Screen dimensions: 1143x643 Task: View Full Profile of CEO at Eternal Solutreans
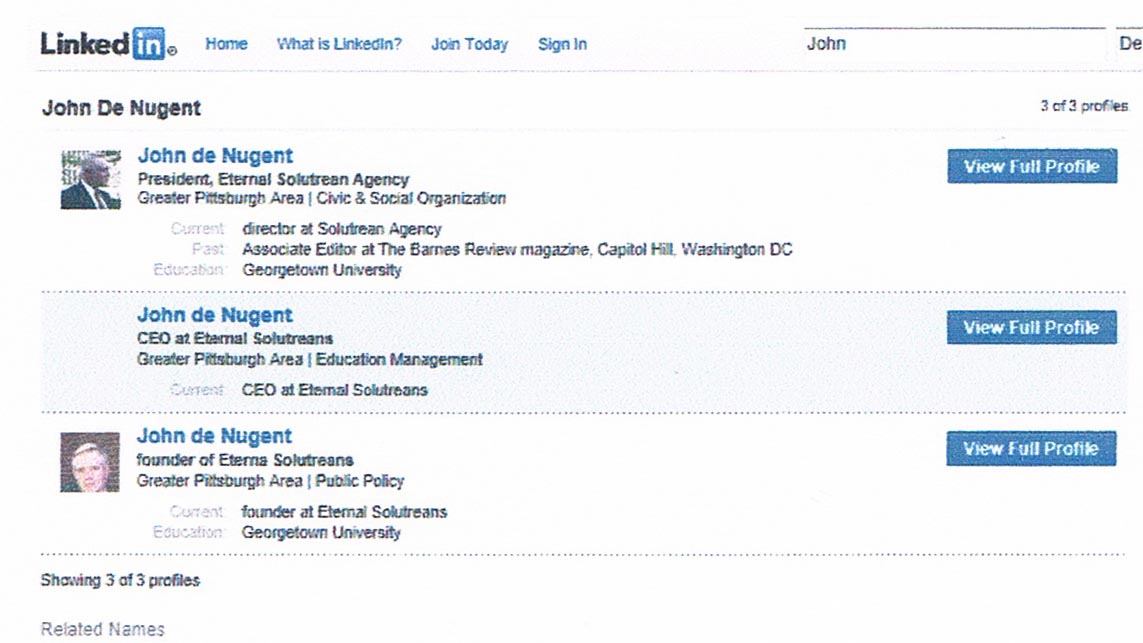(x=1031, y=327)
